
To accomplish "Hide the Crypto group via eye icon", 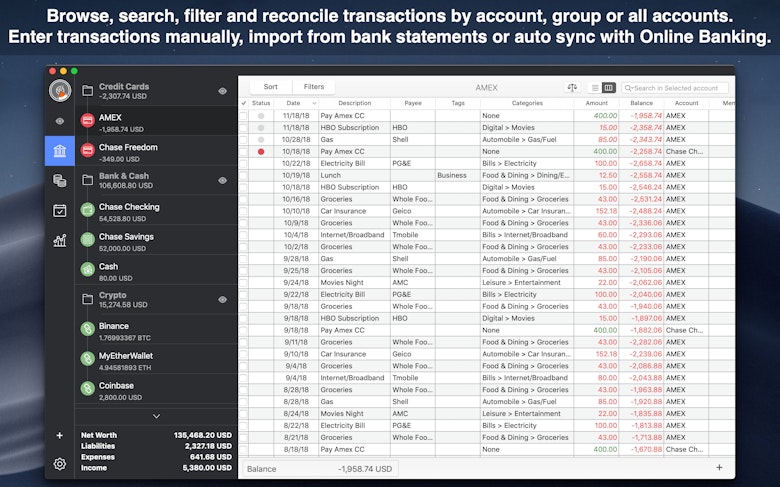I will point(222,299).
